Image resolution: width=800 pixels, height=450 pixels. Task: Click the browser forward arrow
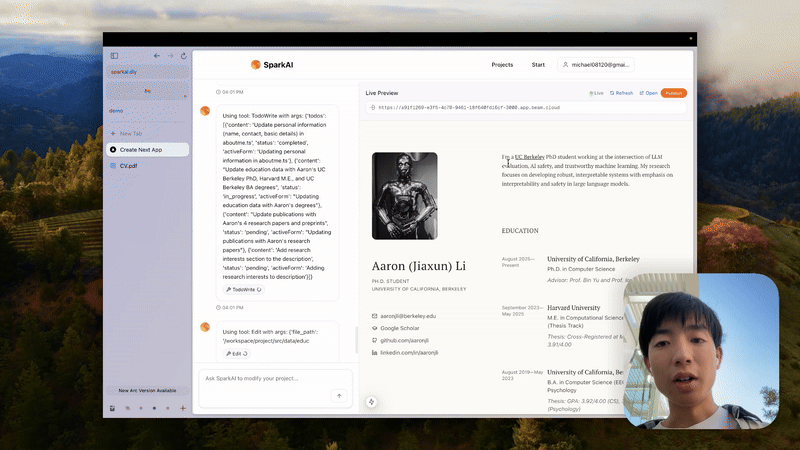point(170,55)
